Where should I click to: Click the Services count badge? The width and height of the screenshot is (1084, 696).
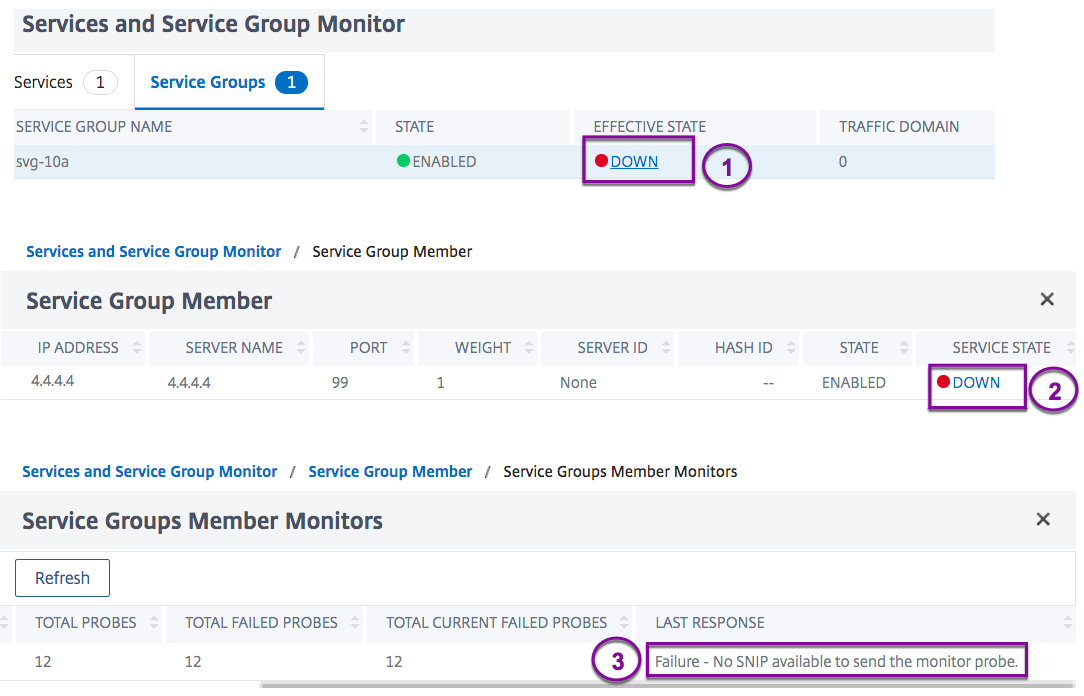[x=100, y=82]
